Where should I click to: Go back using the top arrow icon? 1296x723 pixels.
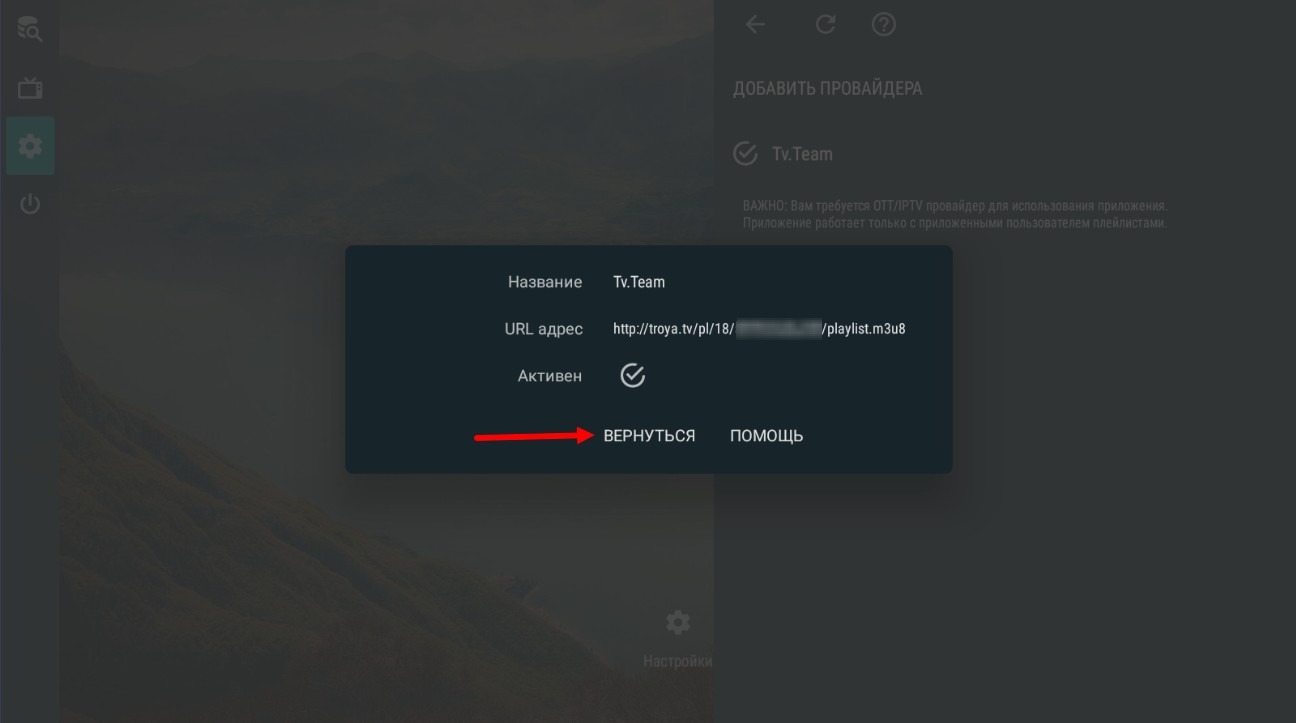755,24
